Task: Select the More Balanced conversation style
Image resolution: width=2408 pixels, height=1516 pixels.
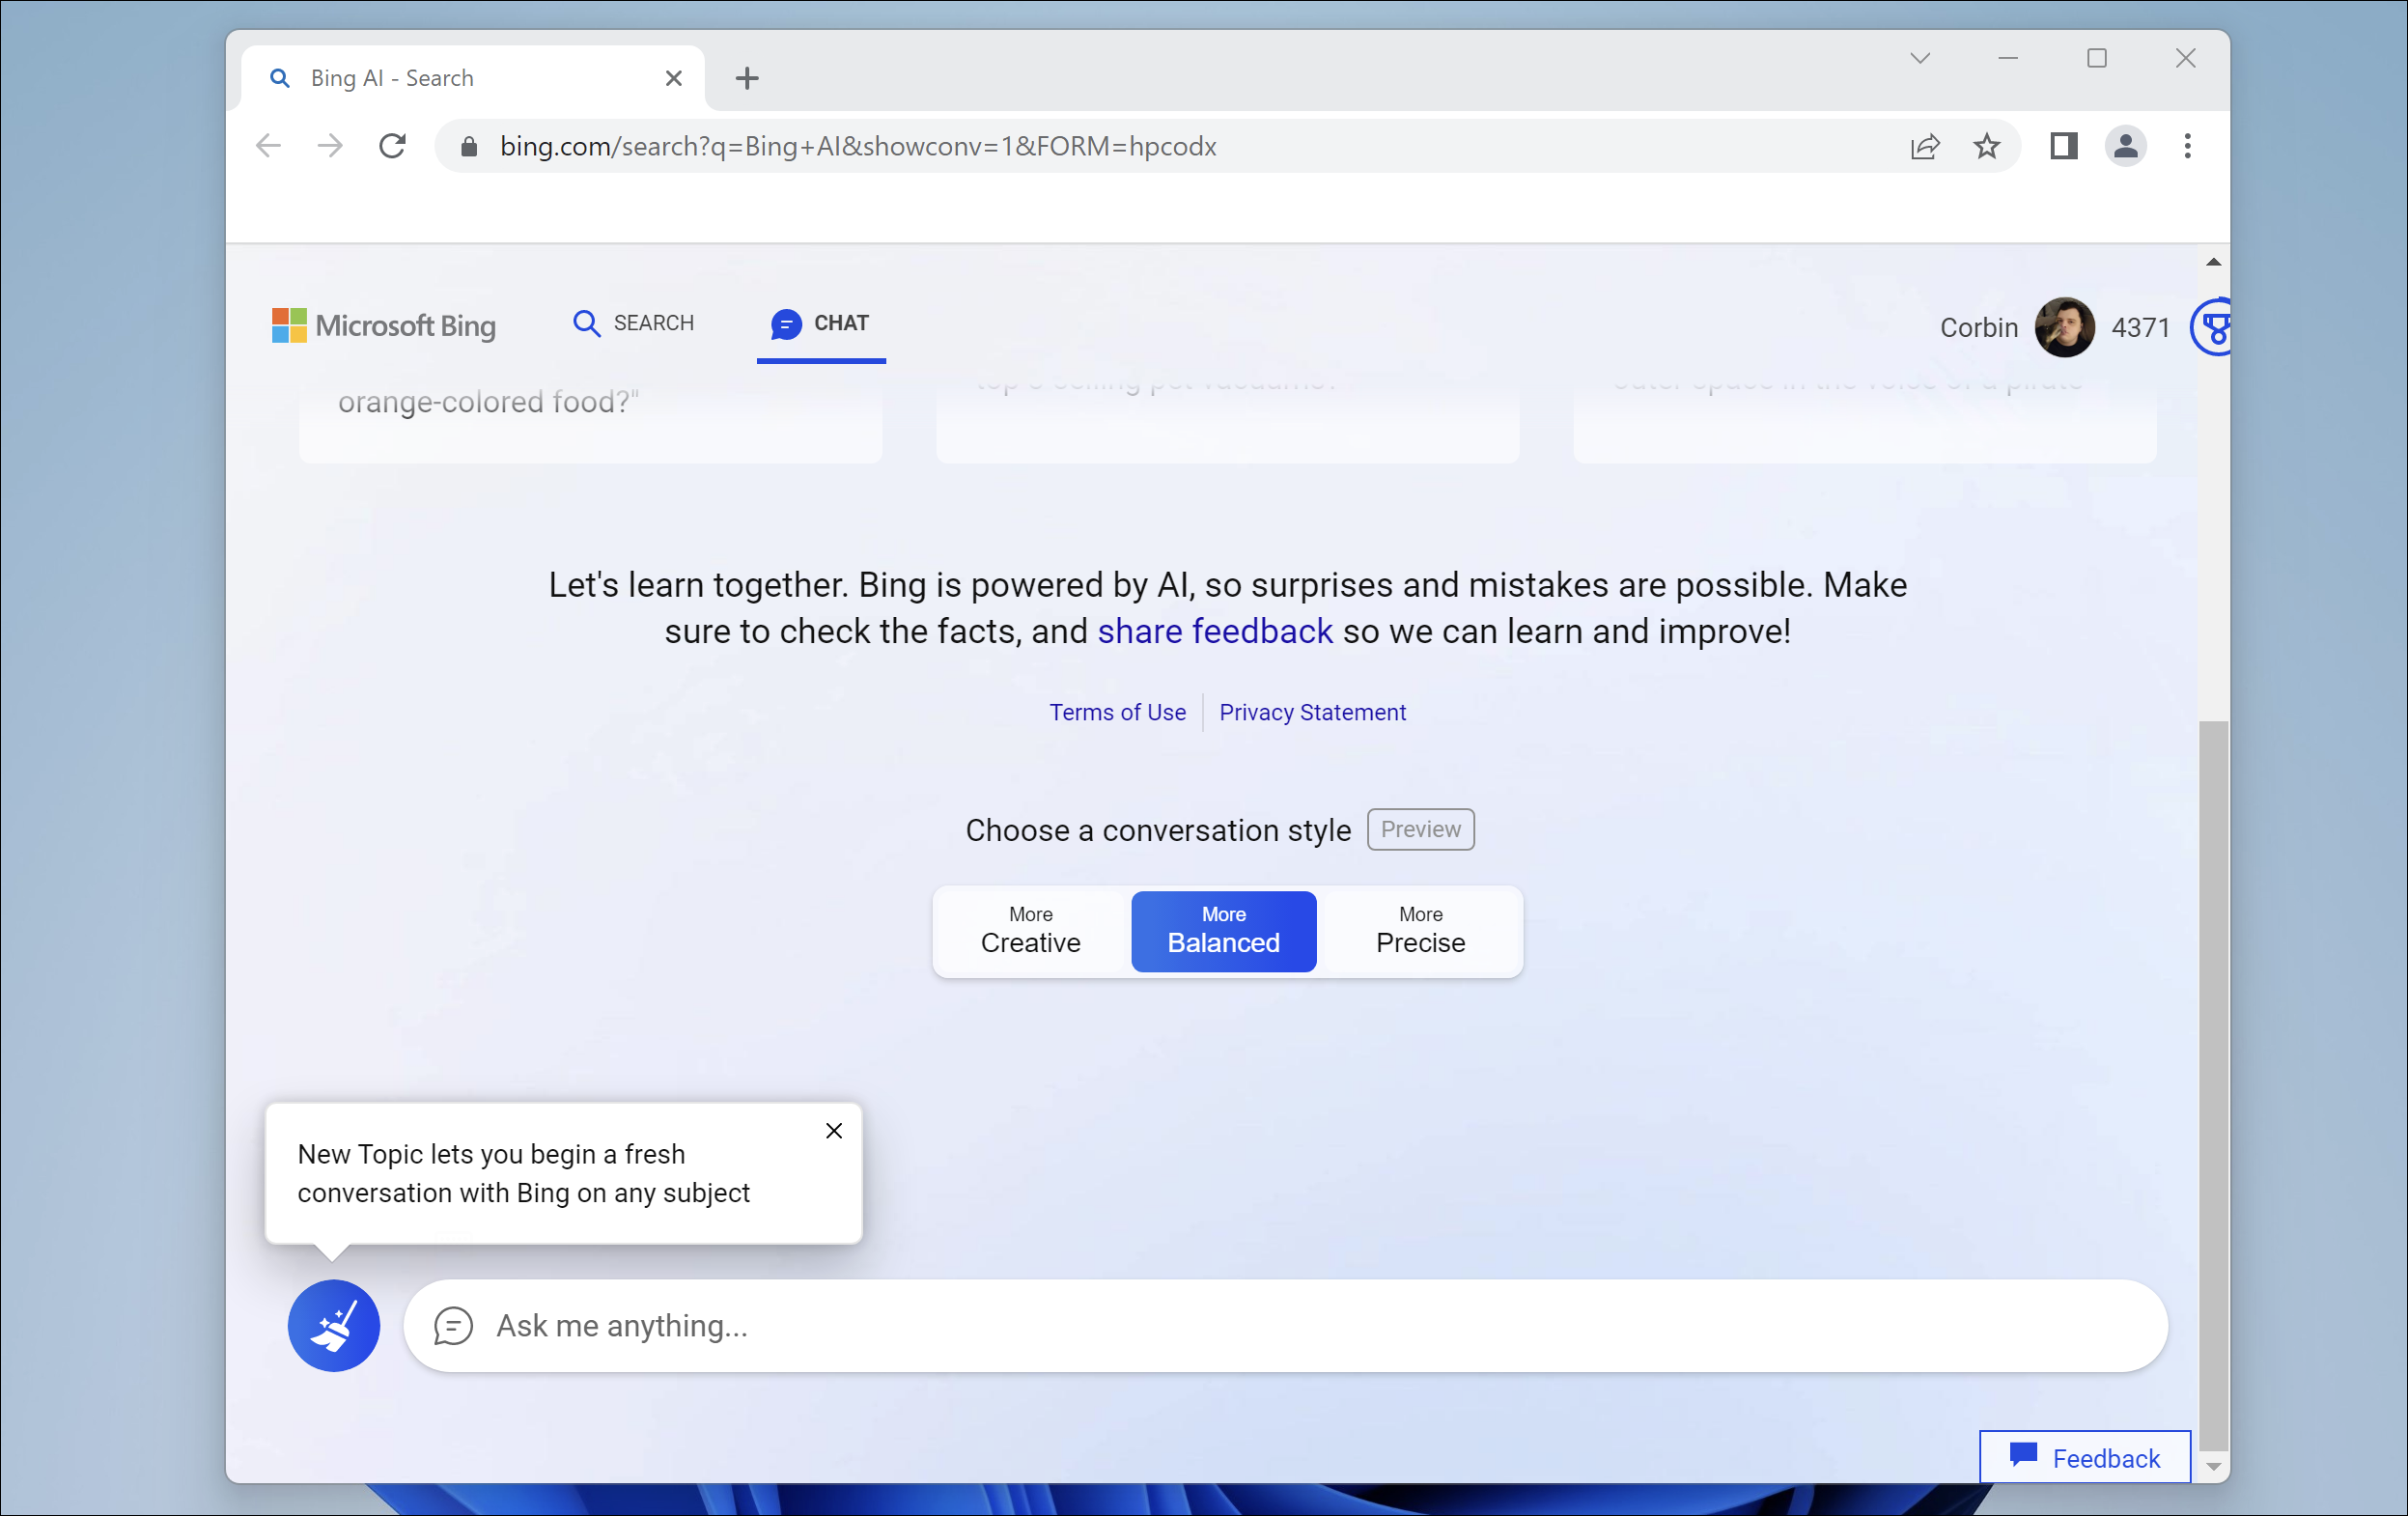Action: [1222, 927]
